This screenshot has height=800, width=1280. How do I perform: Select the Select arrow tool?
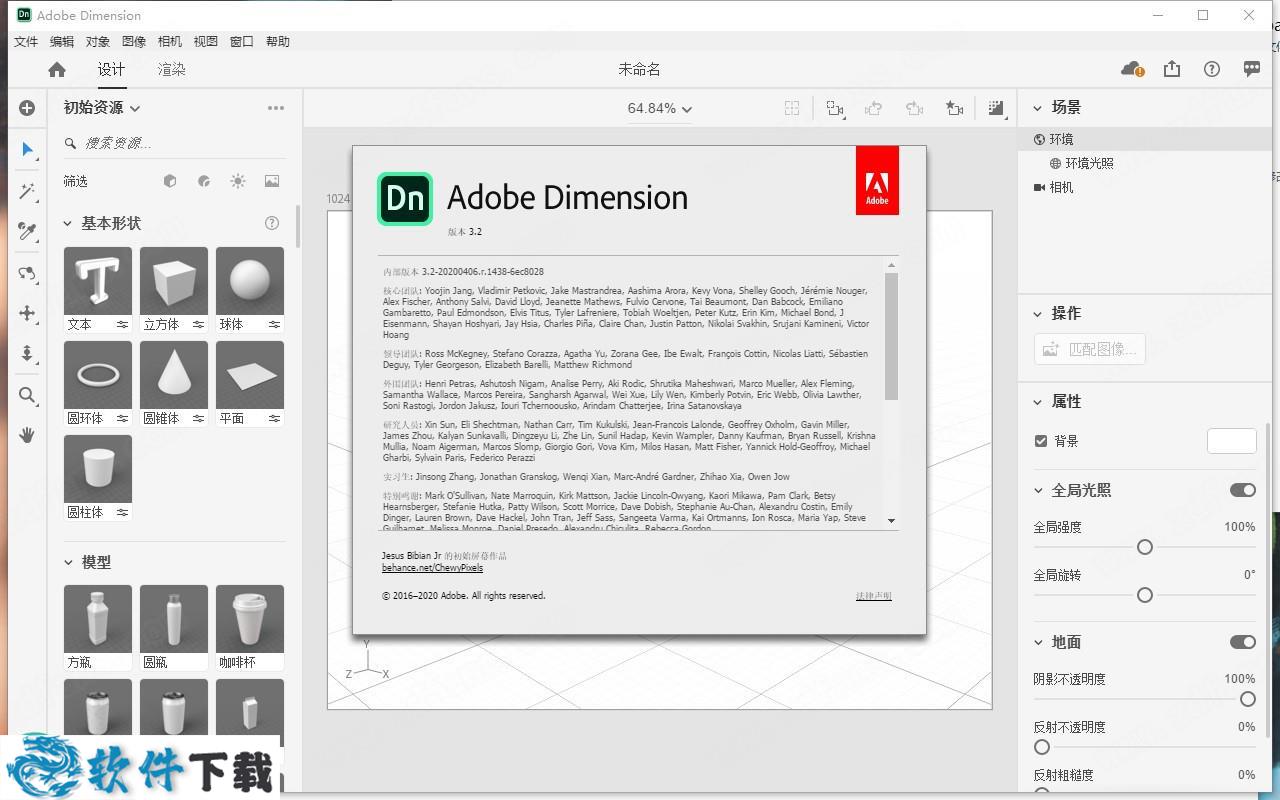(x=27, y=150)
